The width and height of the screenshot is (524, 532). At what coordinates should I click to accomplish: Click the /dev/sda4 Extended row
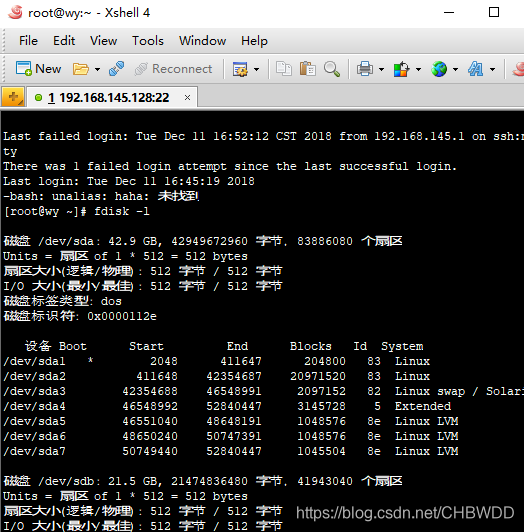coord(227,406)
